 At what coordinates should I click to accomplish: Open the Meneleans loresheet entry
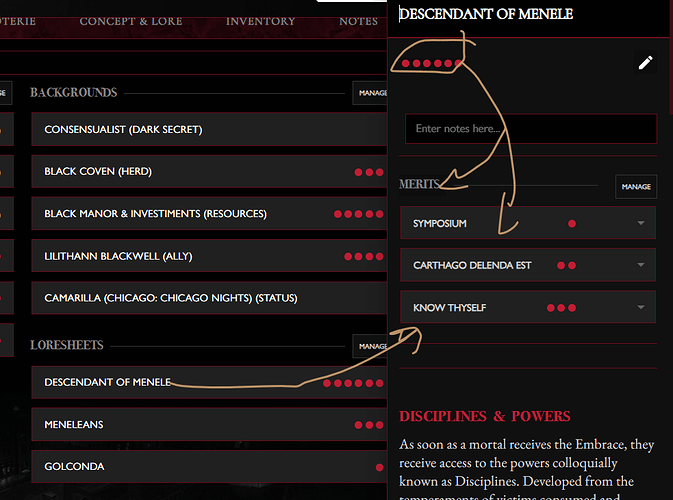(x=209, y=424)
